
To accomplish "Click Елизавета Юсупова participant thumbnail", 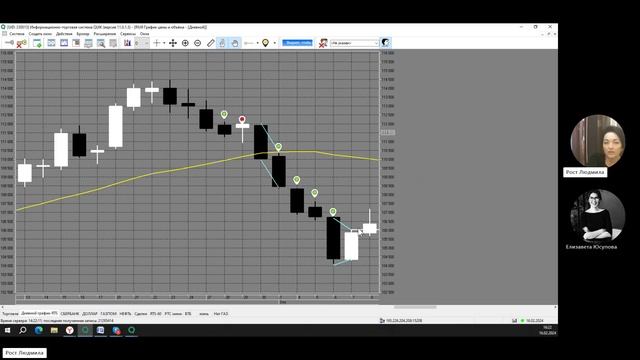I will [x=598, y=216].
